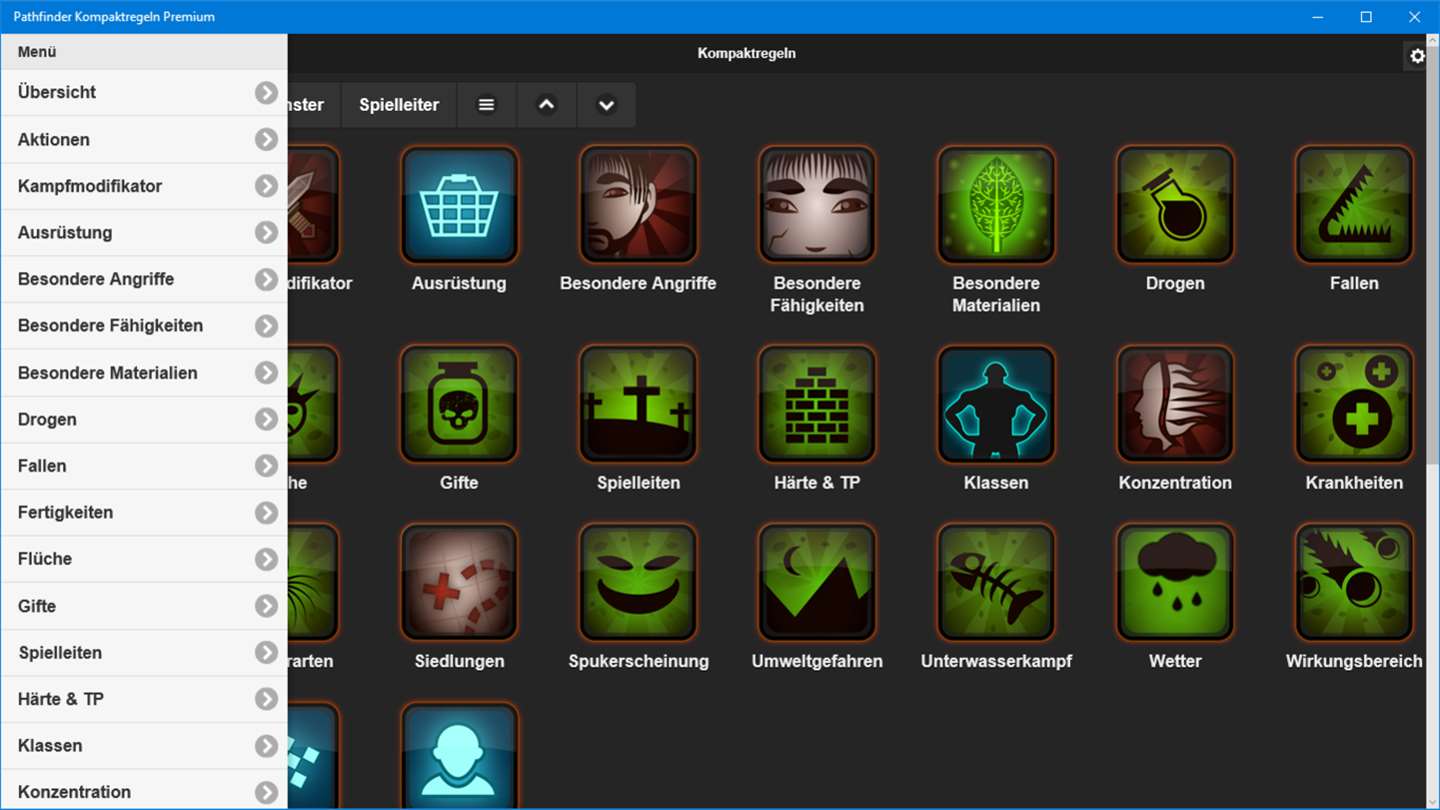The image size is (1440, 810).
Task: Click the down chevron toolbar button
Action: 606,105
